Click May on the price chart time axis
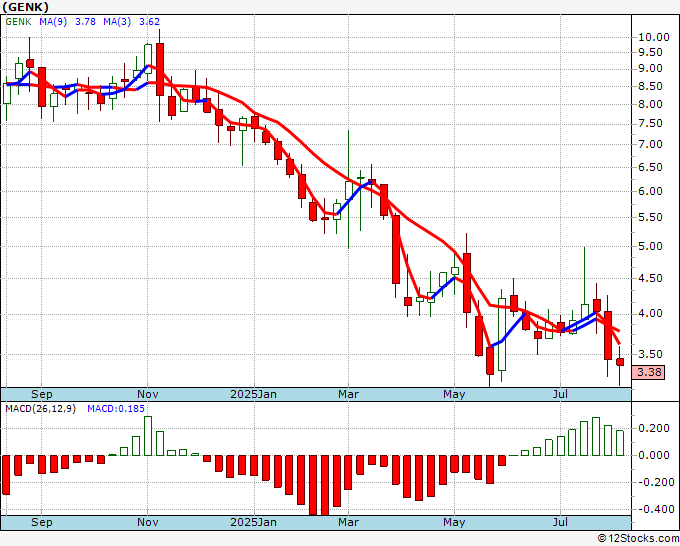 [x=454, y=394]
